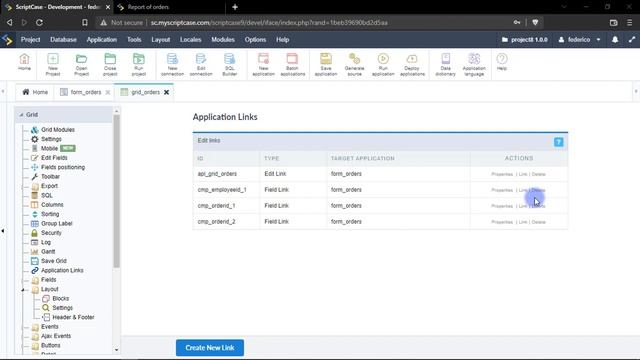Close the grid_orders tab
Screen dimensions: 640x360
coord(167,92)
